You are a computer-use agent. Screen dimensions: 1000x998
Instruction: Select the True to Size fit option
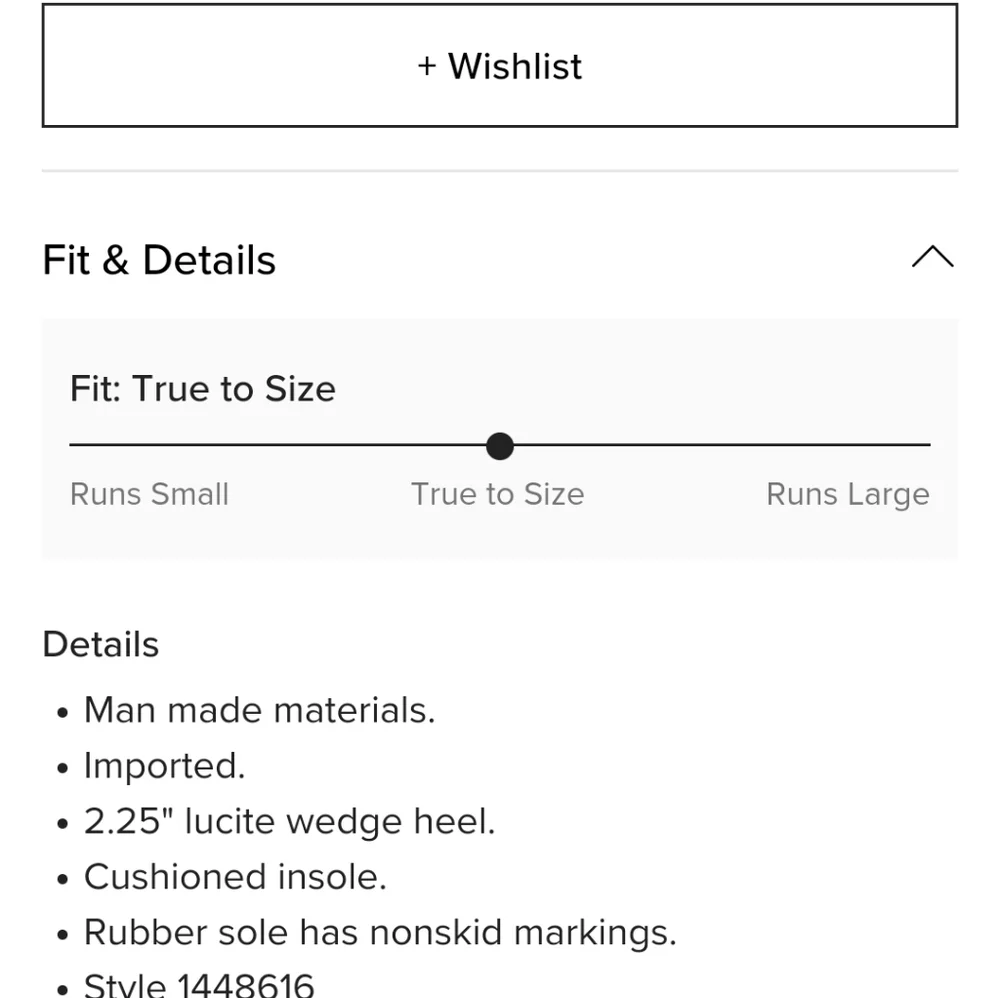click(497, 493)
